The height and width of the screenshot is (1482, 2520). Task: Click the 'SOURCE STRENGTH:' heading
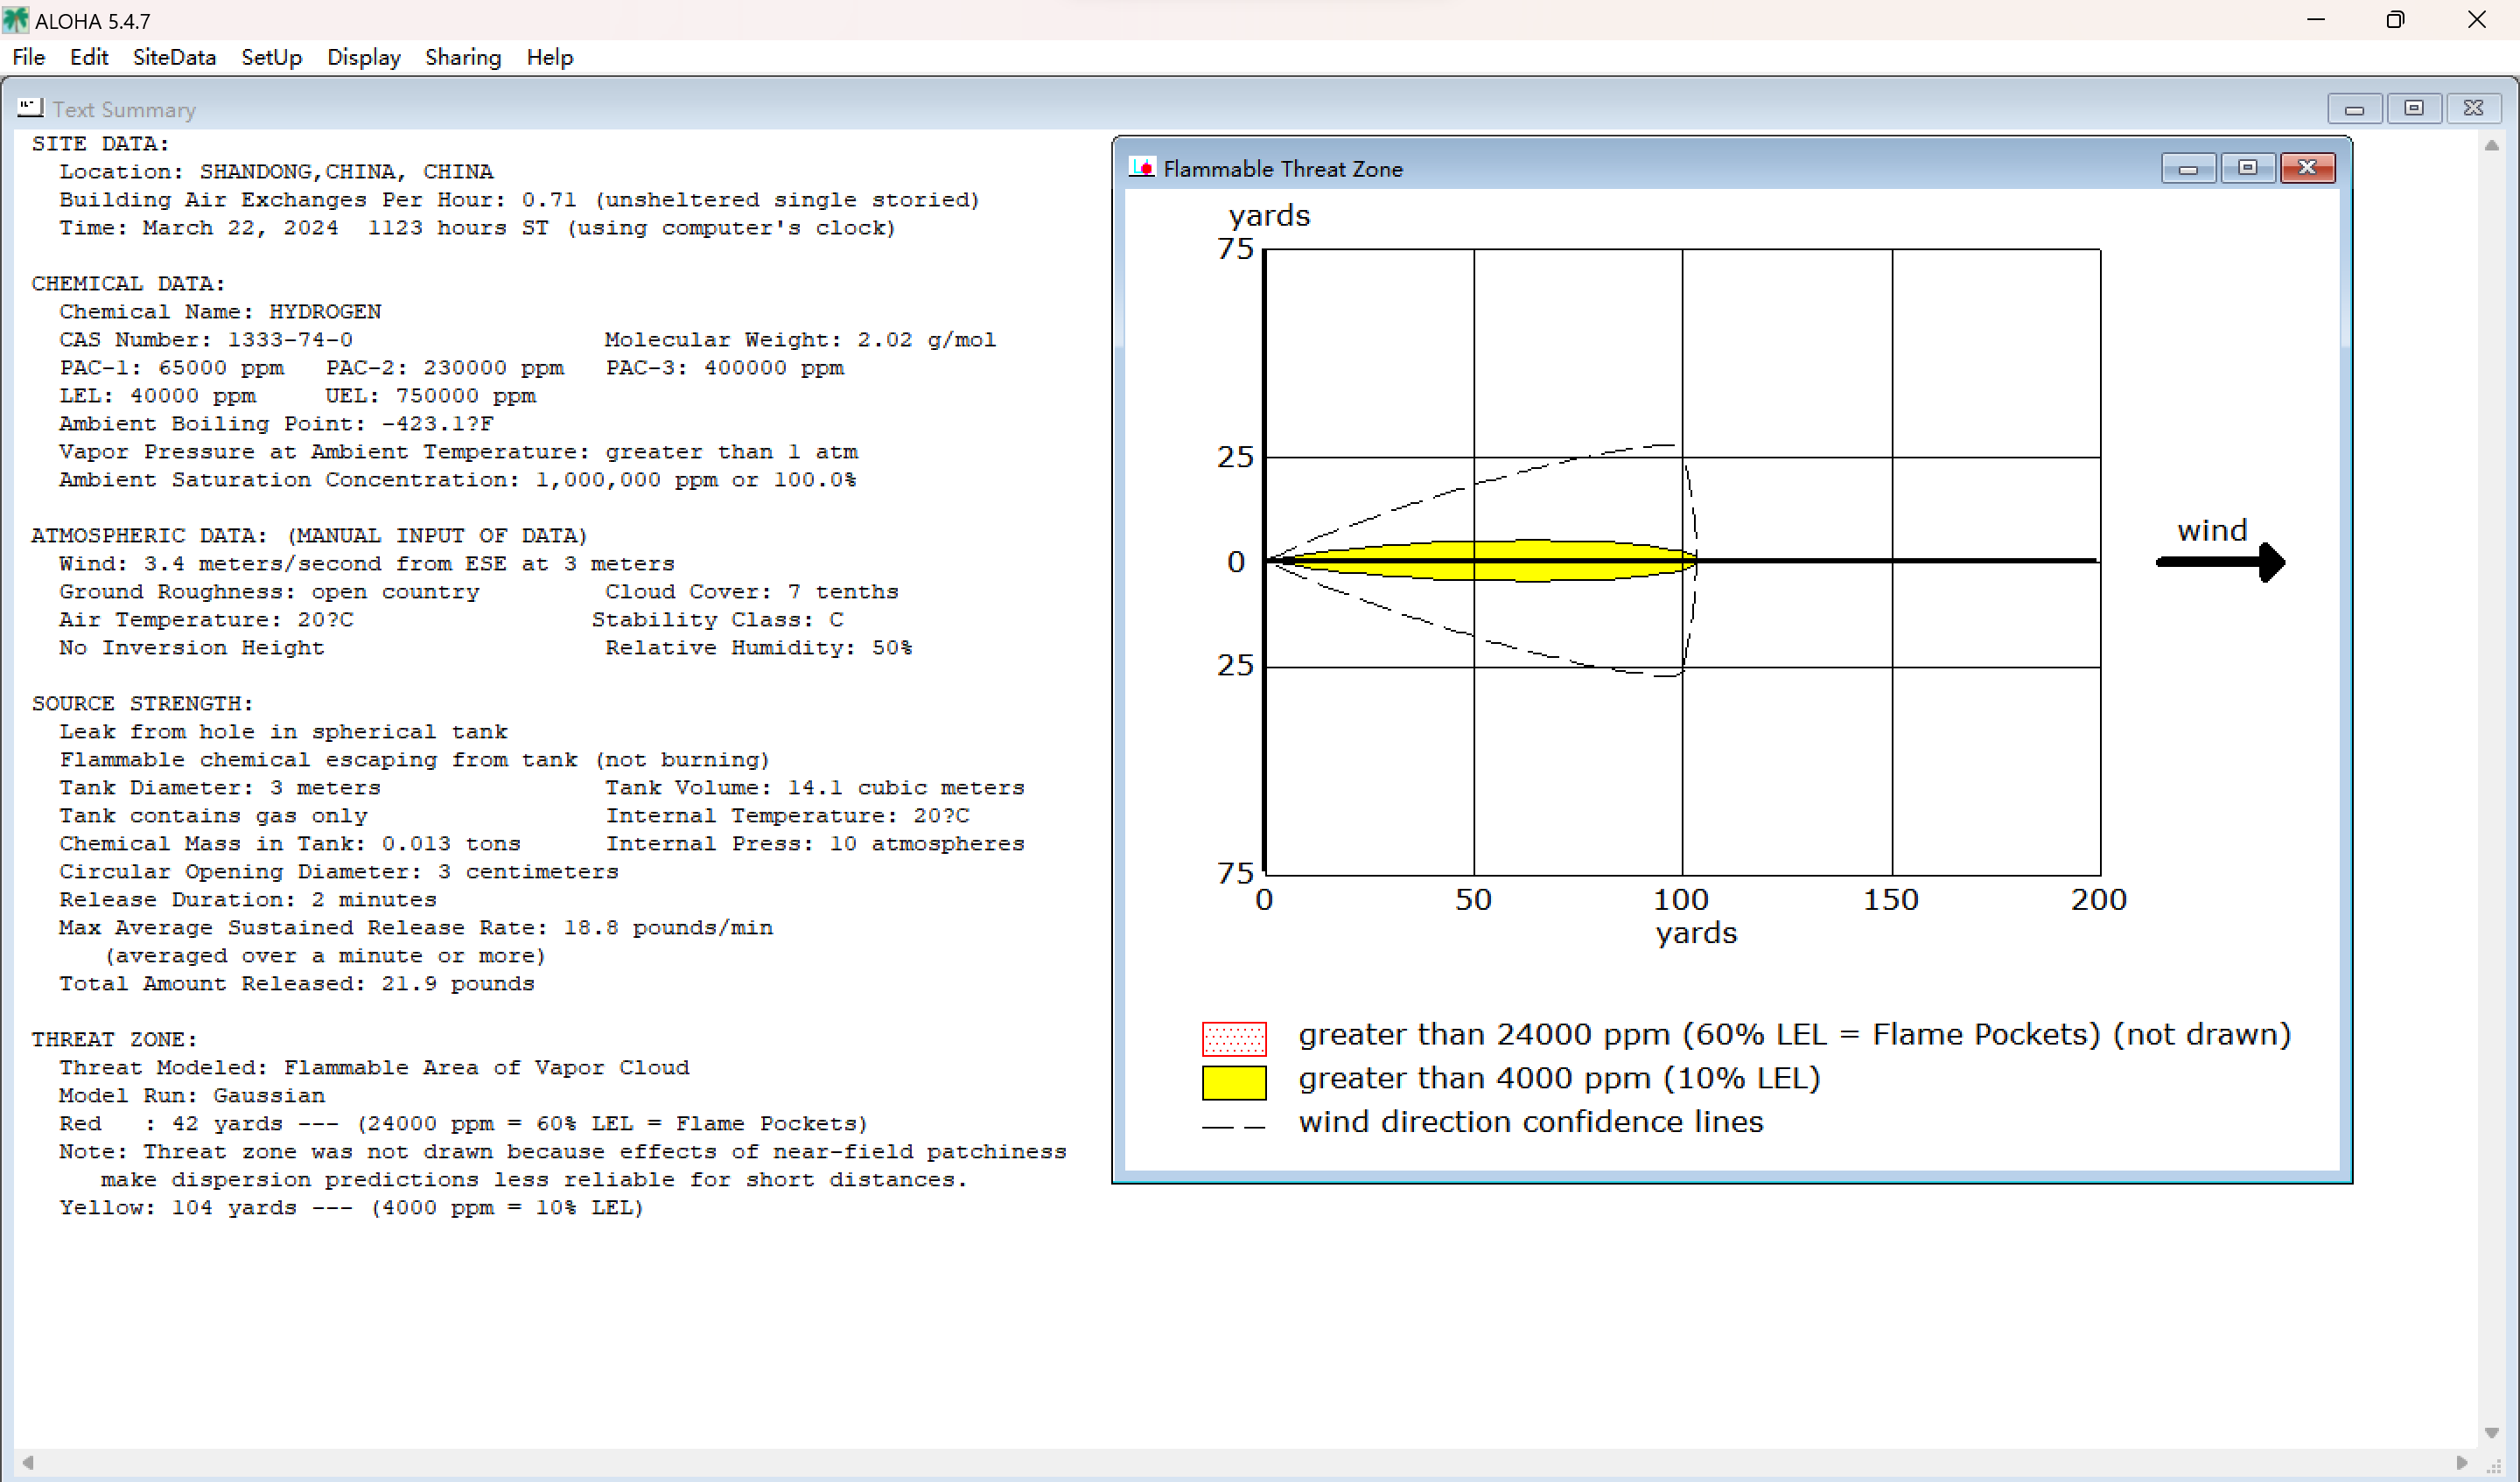click(142, 704)
